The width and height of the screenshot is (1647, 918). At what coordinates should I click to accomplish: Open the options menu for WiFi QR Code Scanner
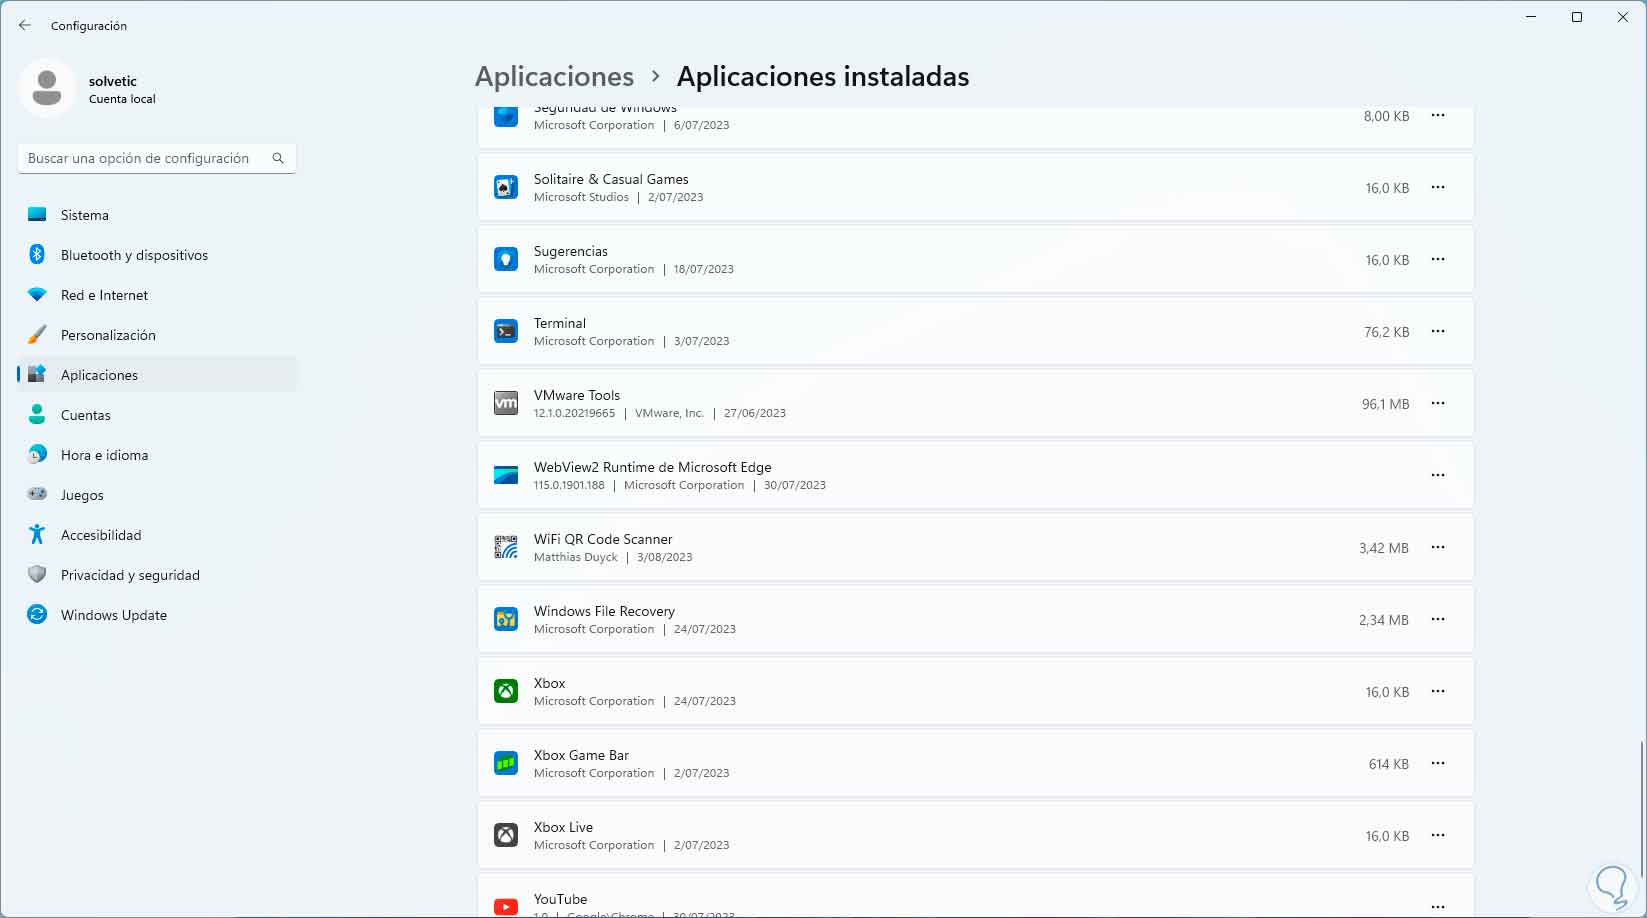pos(1438,547)
